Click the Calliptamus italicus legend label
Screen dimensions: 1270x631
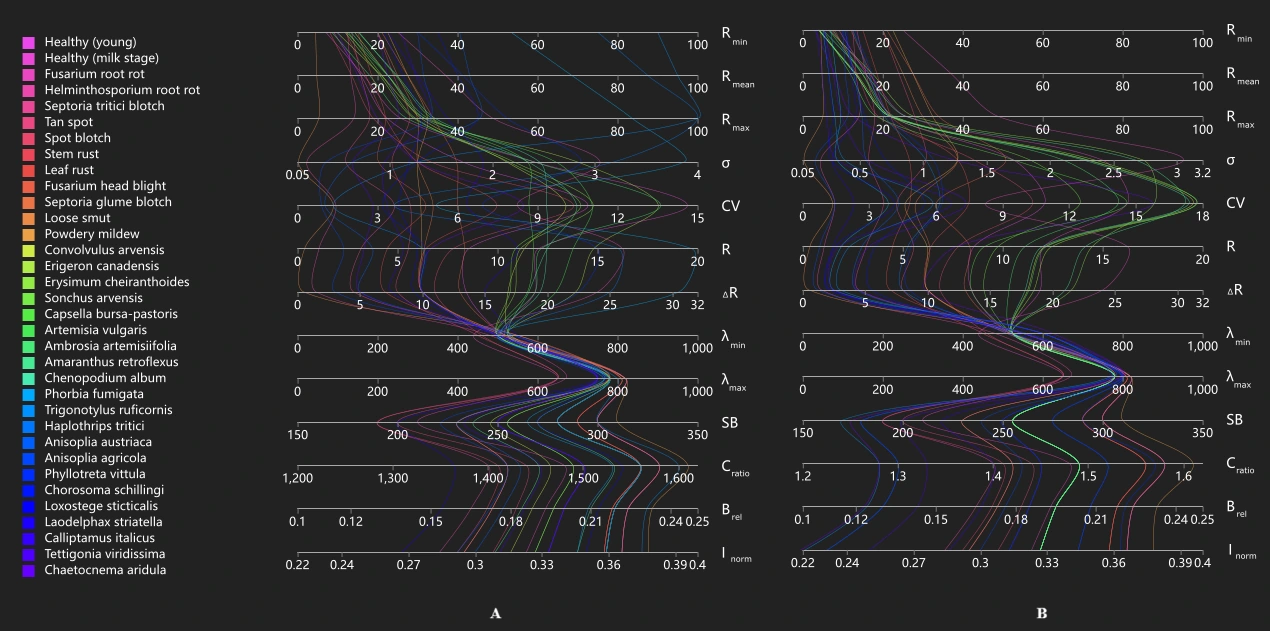pos(98,538)
